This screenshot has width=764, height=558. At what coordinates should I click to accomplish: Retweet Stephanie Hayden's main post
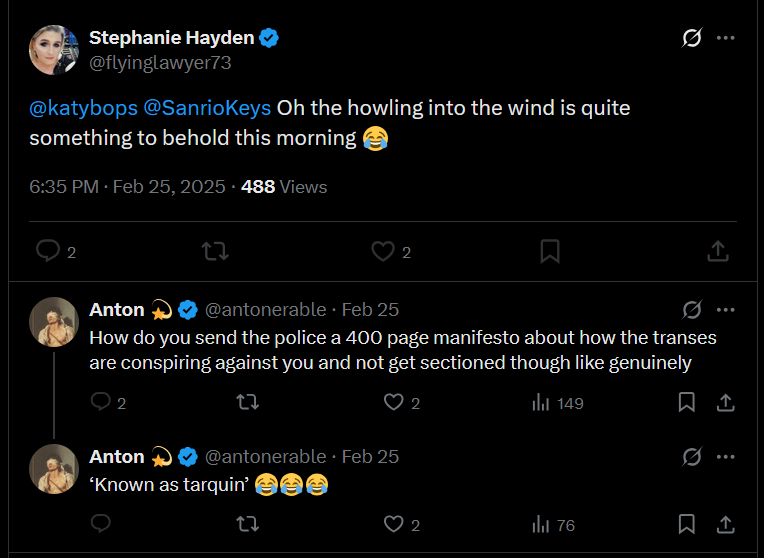[215, 252]
